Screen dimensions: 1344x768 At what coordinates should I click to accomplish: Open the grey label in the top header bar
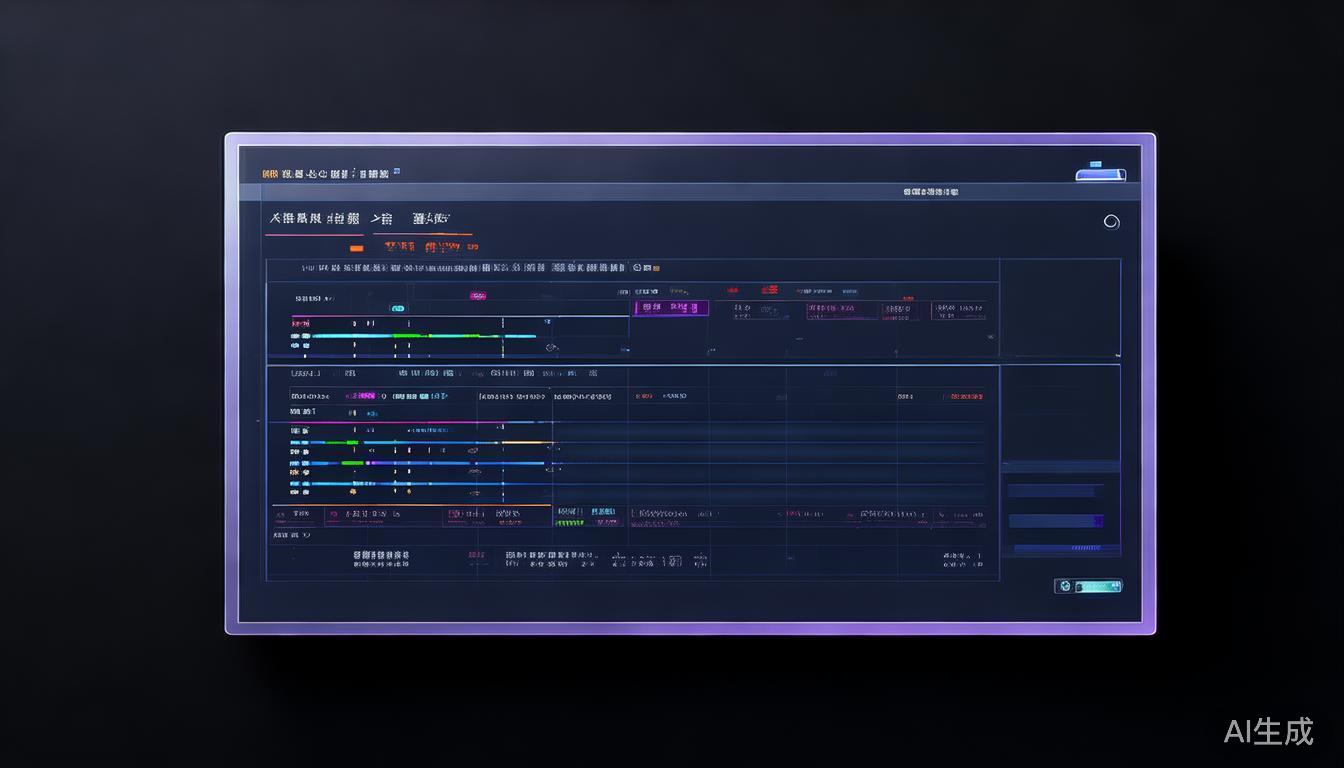tap(930, 192)
